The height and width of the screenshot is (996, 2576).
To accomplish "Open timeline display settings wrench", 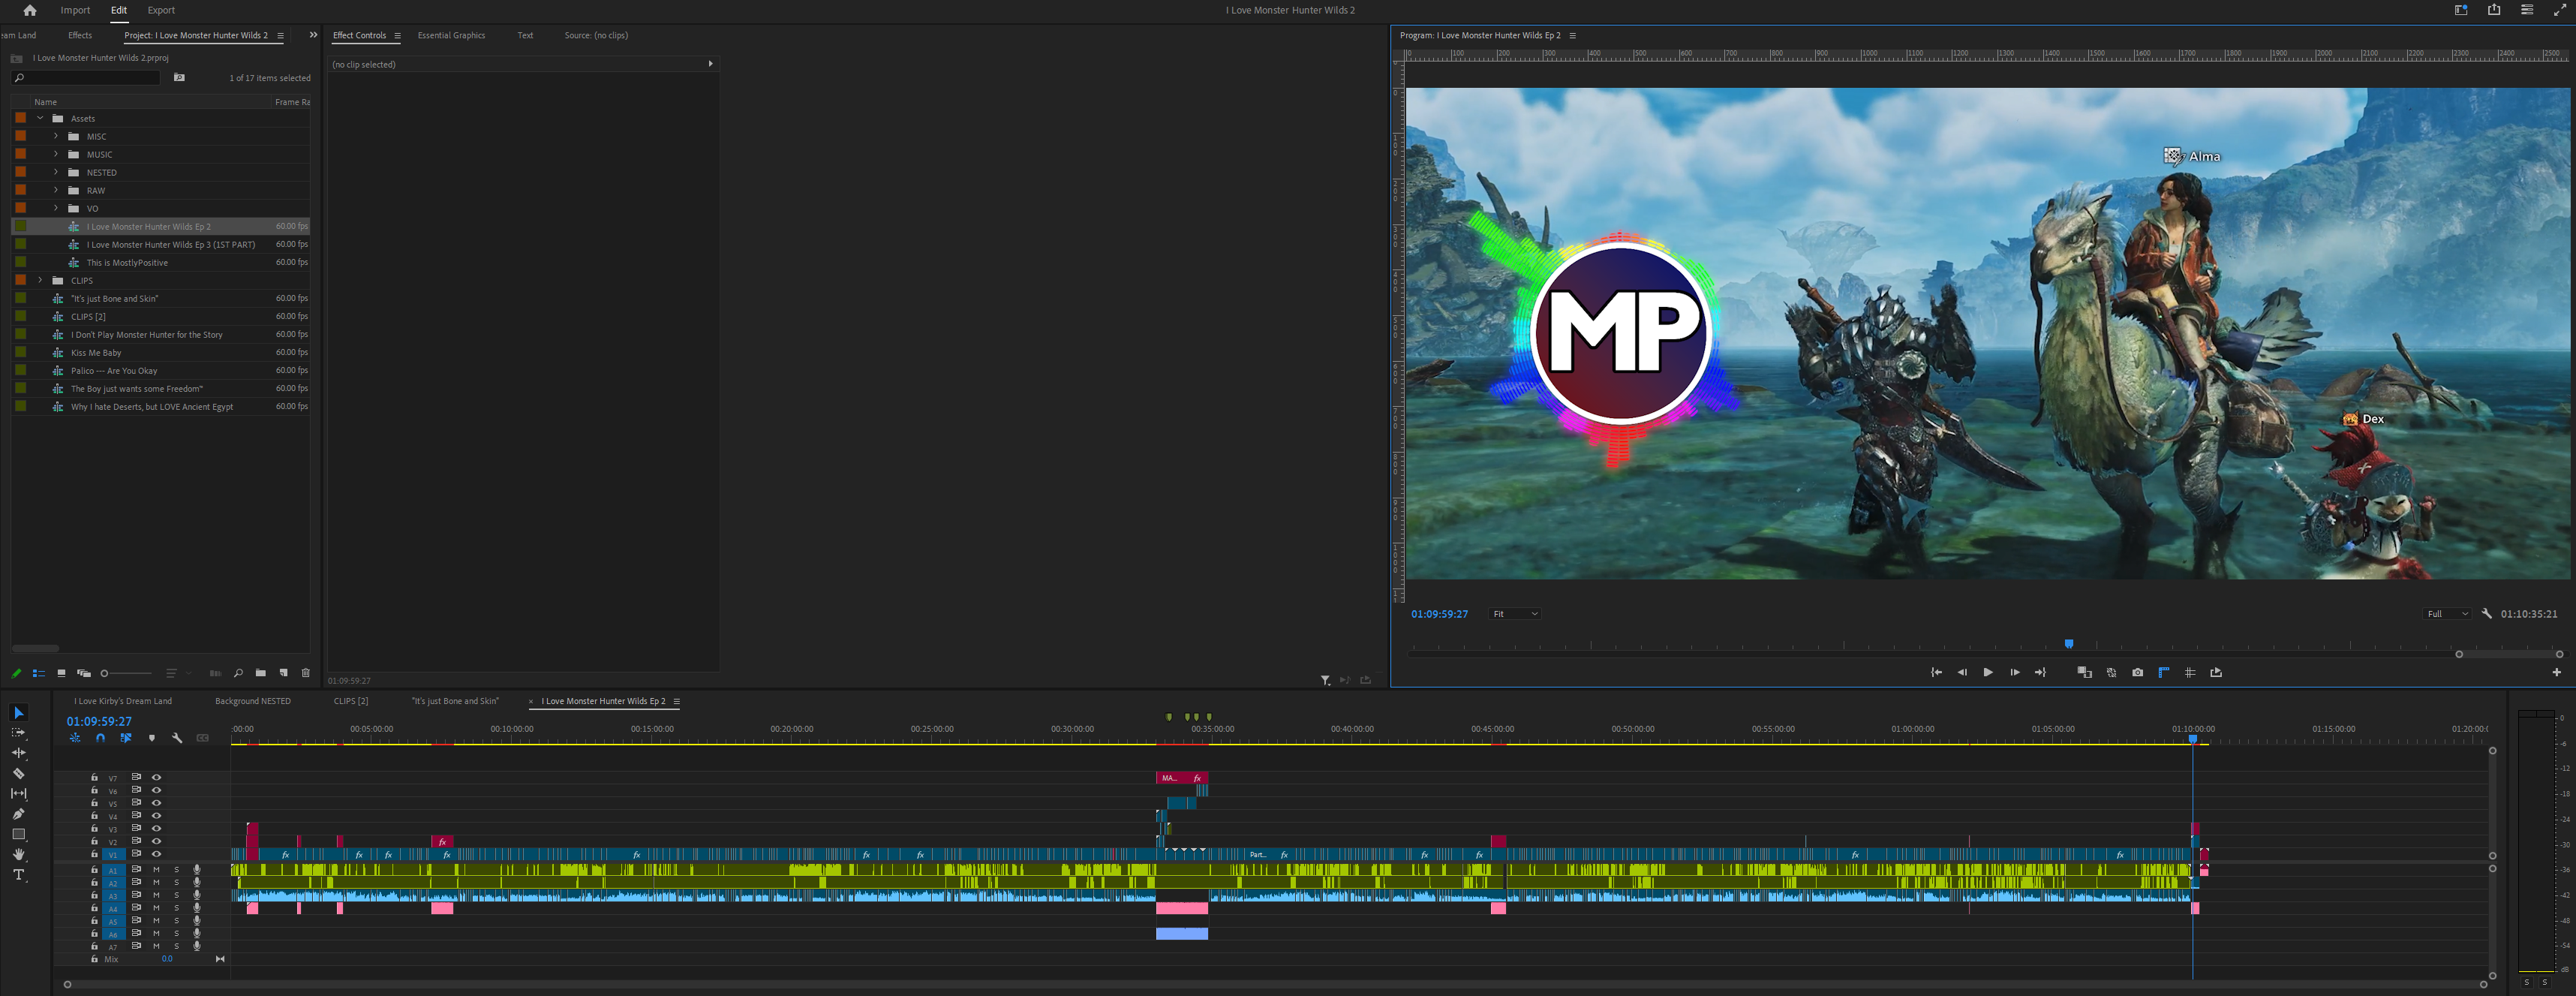I will click(177, 738).
